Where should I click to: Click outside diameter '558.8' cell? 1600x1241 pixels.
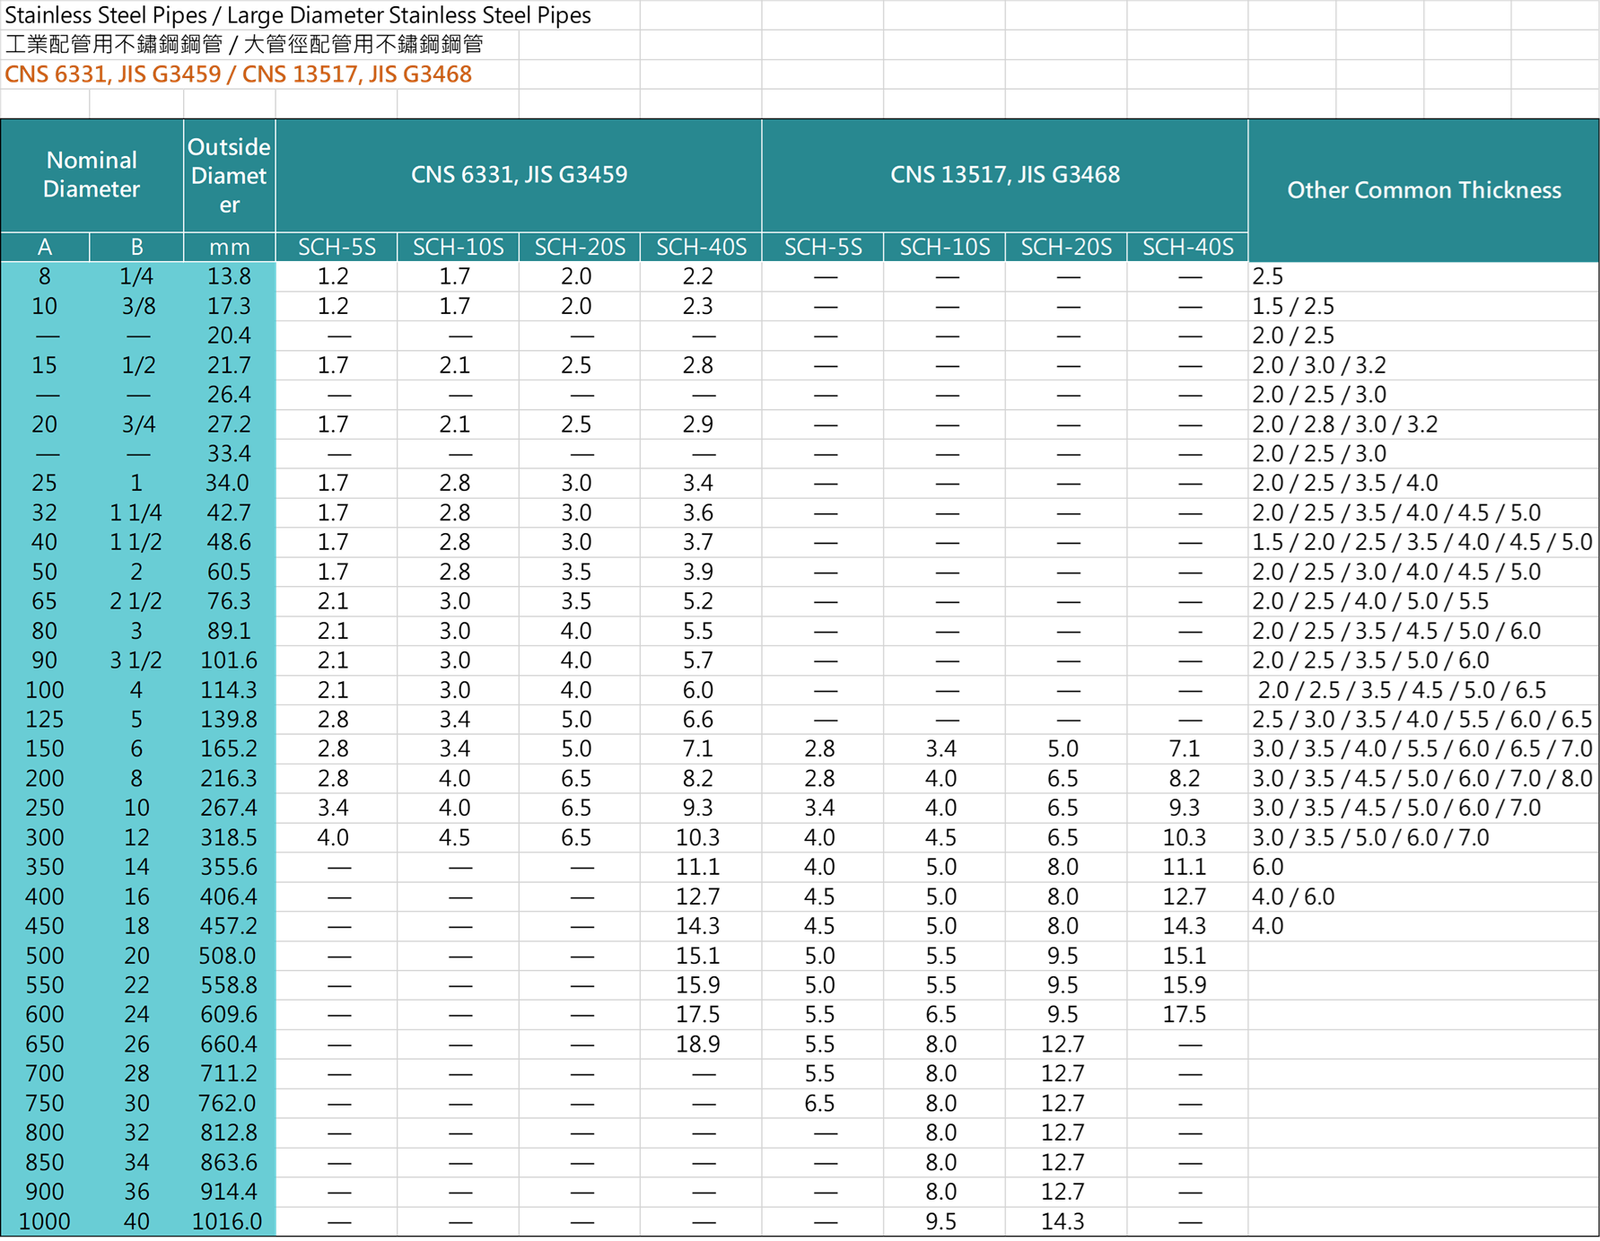point(229,985)
